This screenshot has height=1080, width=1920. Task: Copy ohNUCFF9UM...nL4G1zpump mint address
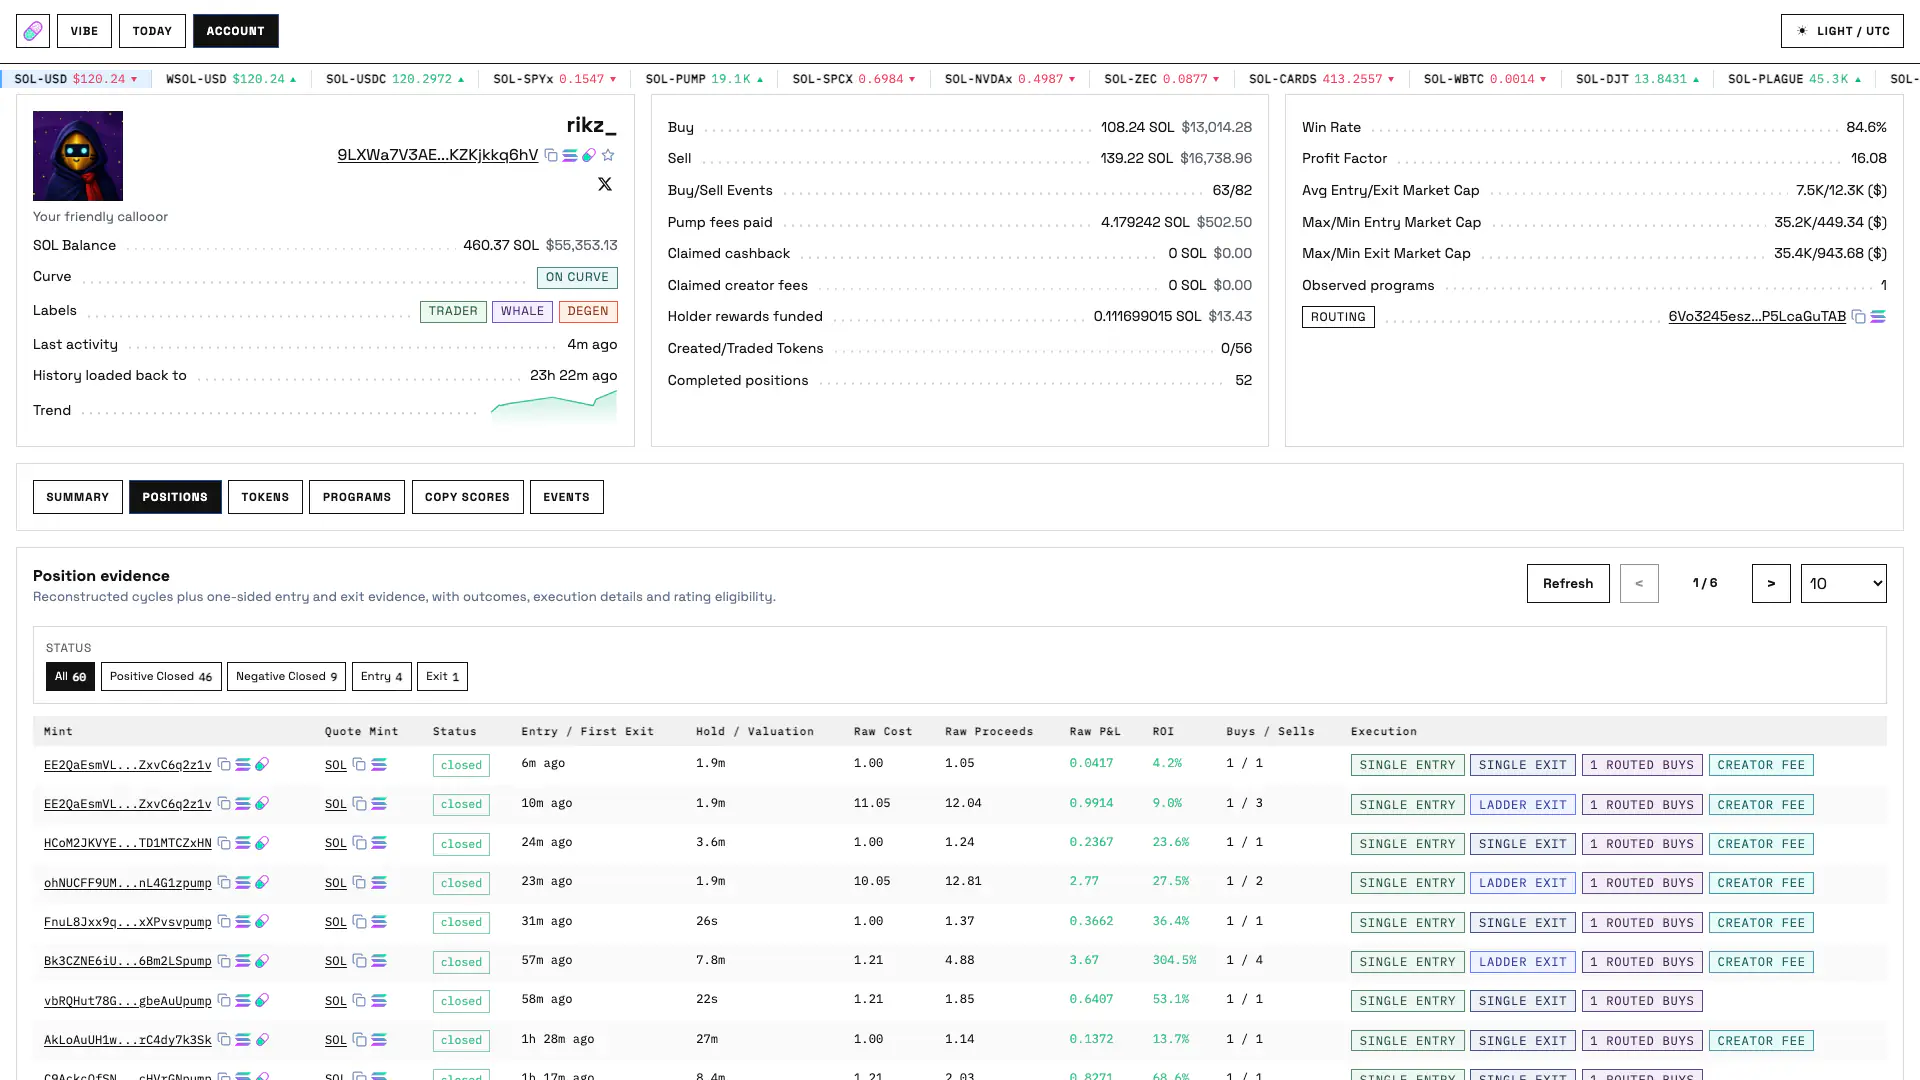pyautogui.click(x=224, y=882)
